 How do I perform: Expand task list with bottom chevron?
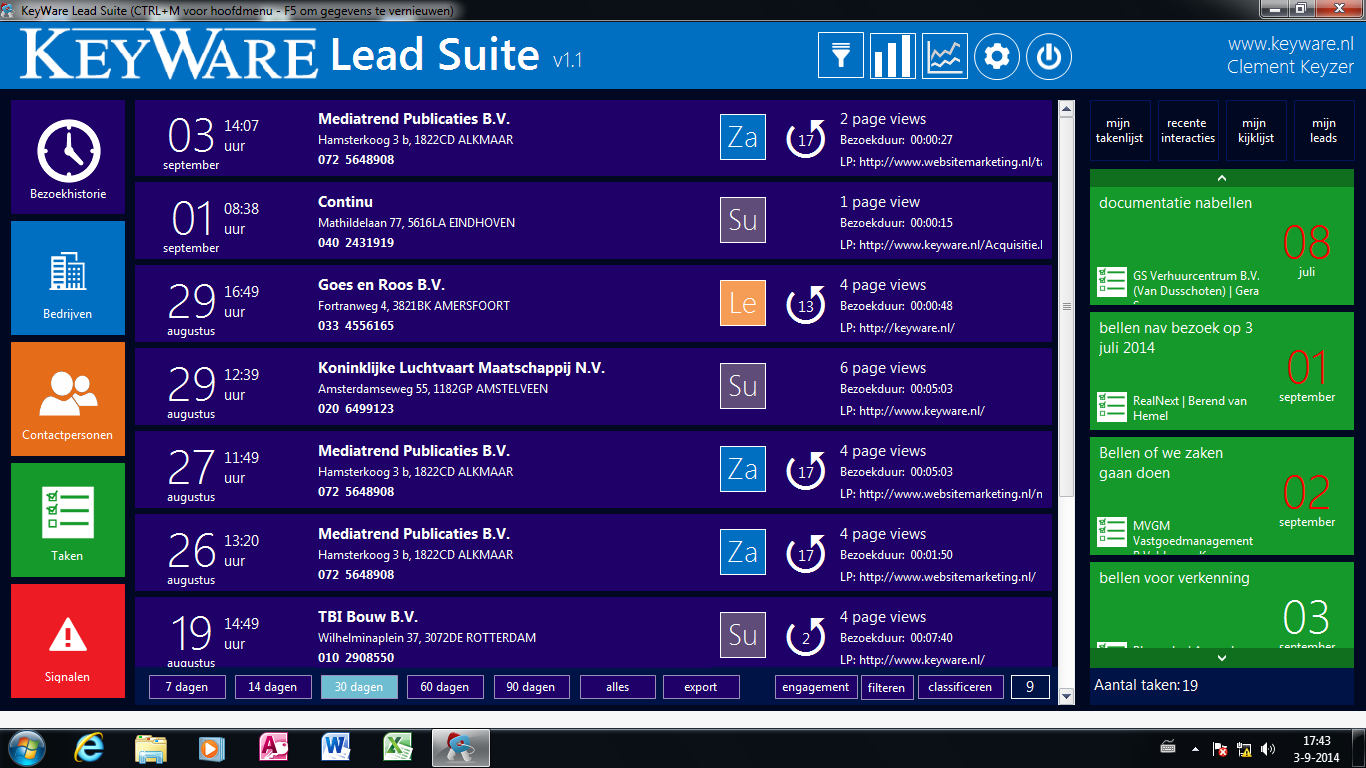pos(1221,658)
